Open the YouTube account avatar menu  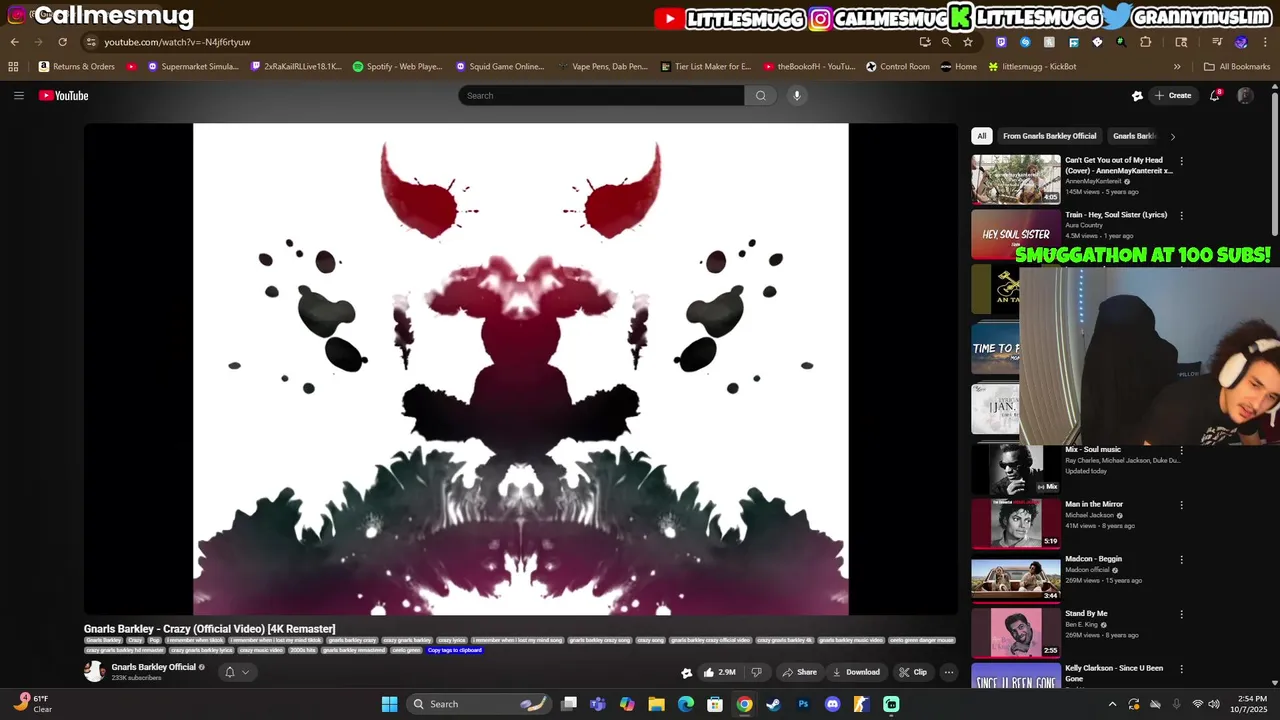point(1245,96)
